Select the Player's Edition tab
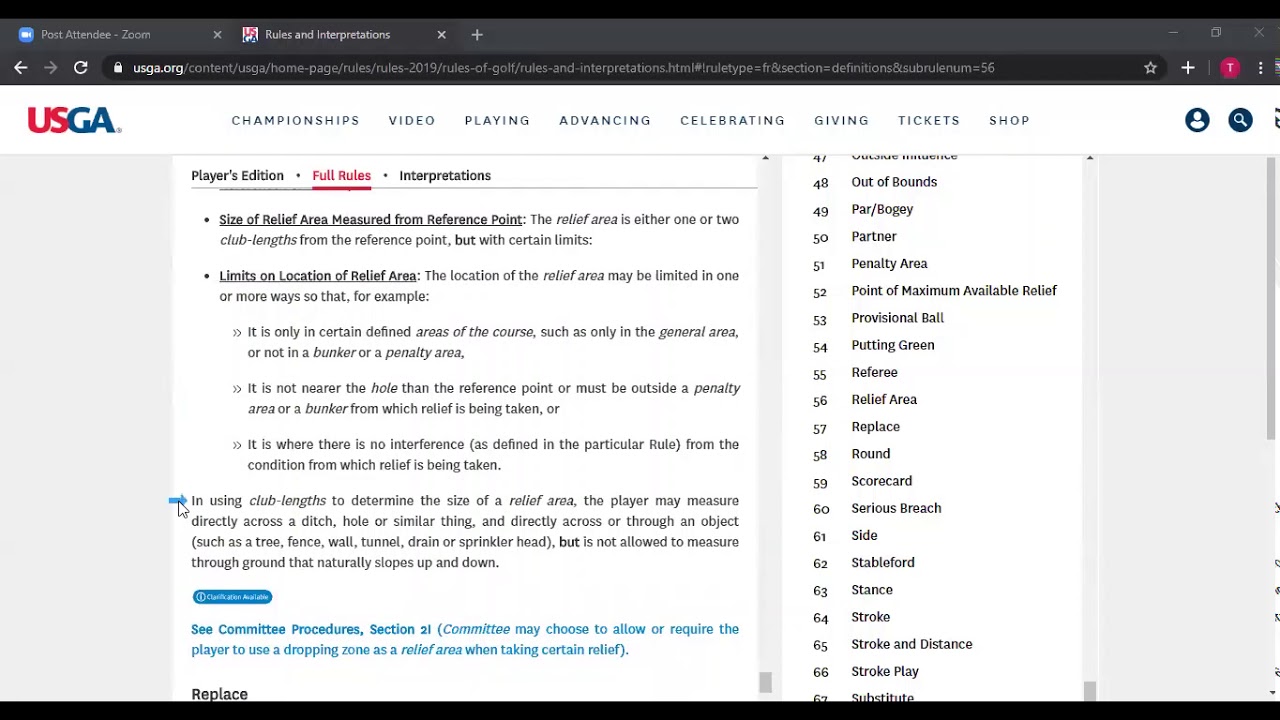The width and height of the screenshot is (1280, 720). pyautogui.click(x=237, y=175)
